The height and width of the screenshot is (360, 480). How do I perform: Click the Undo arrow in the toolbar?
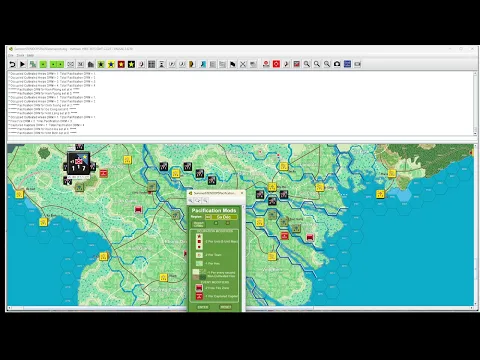point(12,64)
